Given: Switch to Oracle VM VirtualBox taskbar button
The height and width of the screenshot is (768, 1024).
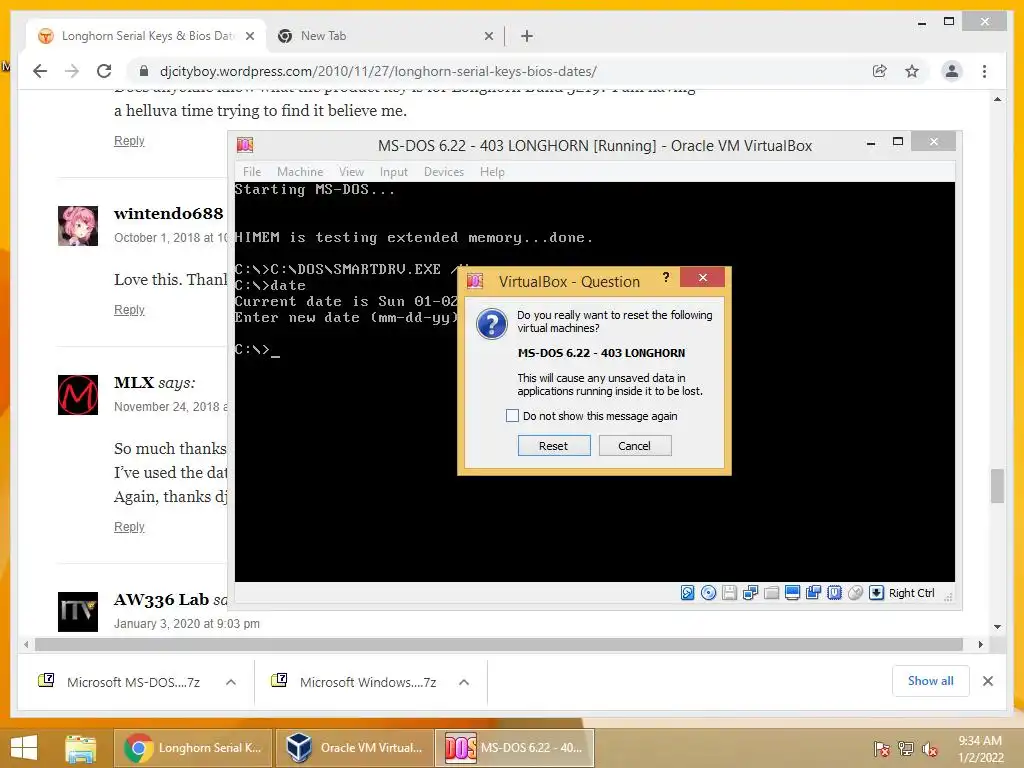Looking at the screenshot, I should [355, 748].
